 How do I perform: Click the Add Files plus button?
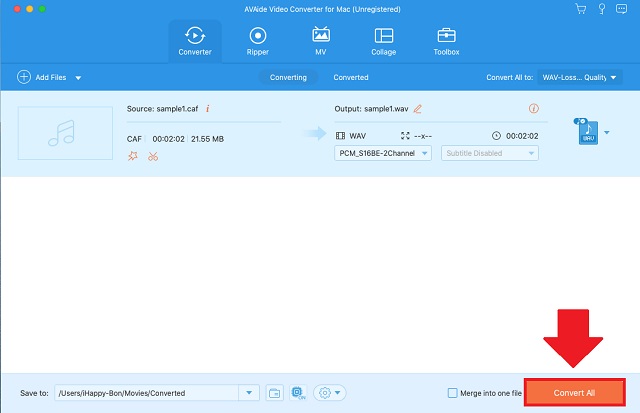[24, 77]
